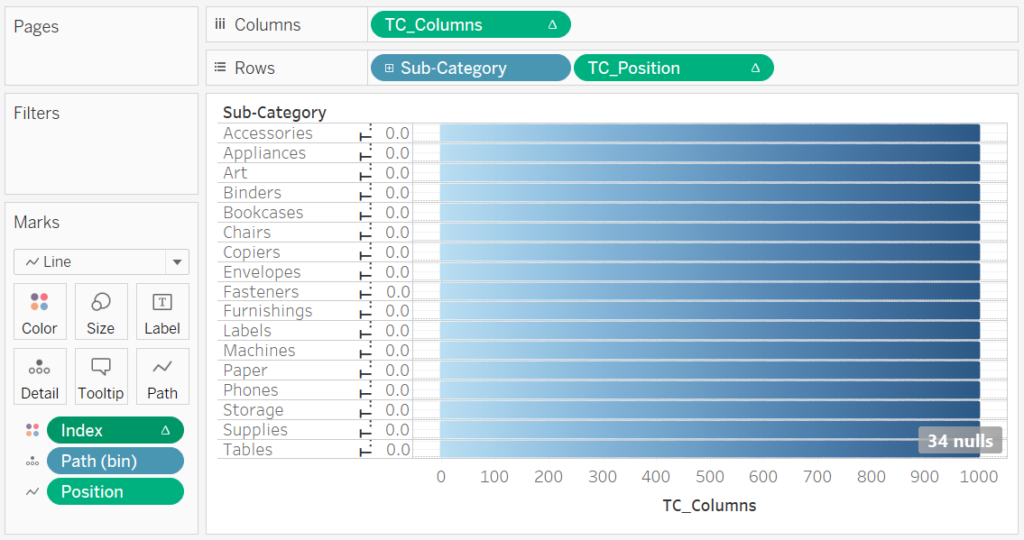Open the Size card in Marks

tap(101, 311)
